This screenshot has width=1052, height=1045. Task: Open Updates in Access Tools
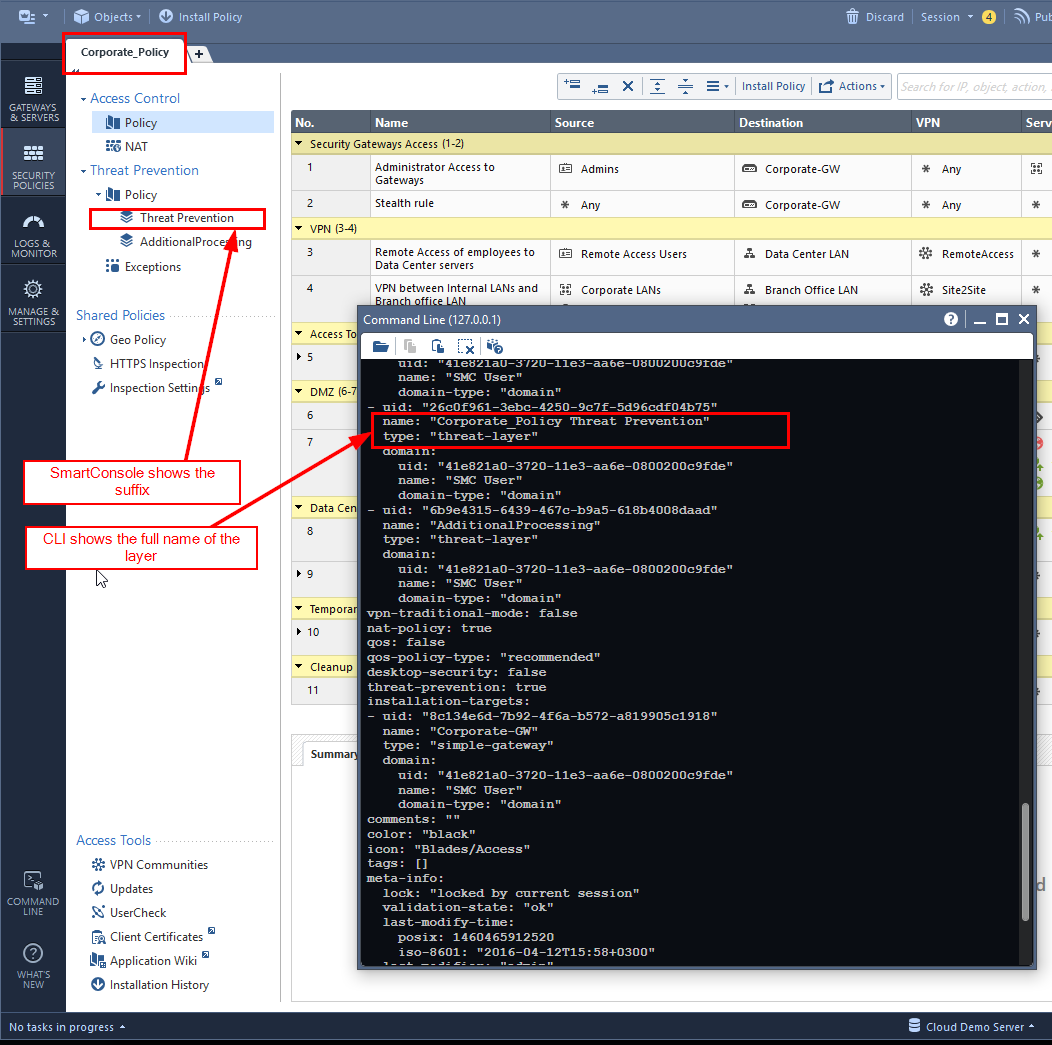point(122,889)
